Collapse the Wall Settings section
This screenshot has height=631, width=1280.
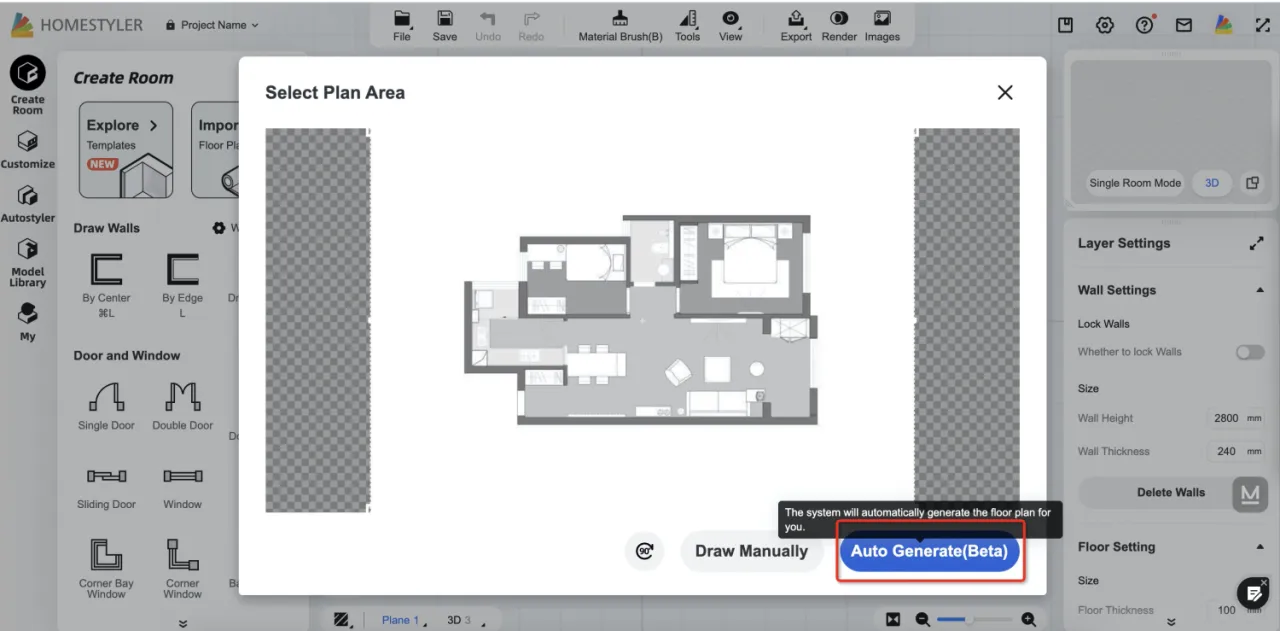click(1259, 290)
